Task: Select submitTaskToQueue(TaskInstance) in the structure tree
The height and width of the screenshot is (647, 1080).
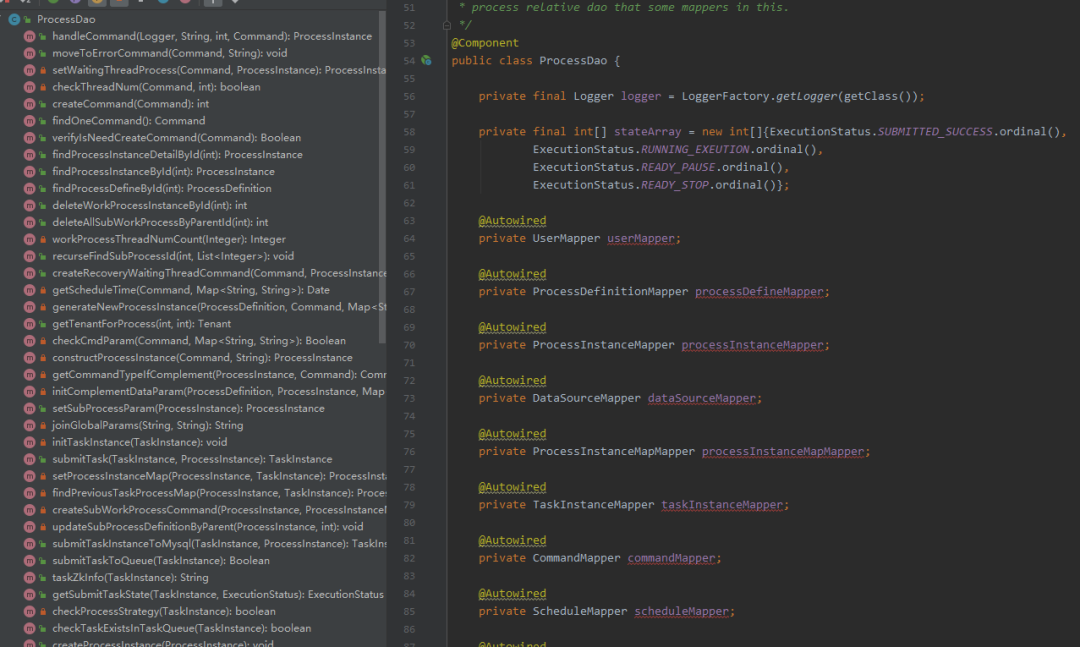Action: [x=160, y=560]
